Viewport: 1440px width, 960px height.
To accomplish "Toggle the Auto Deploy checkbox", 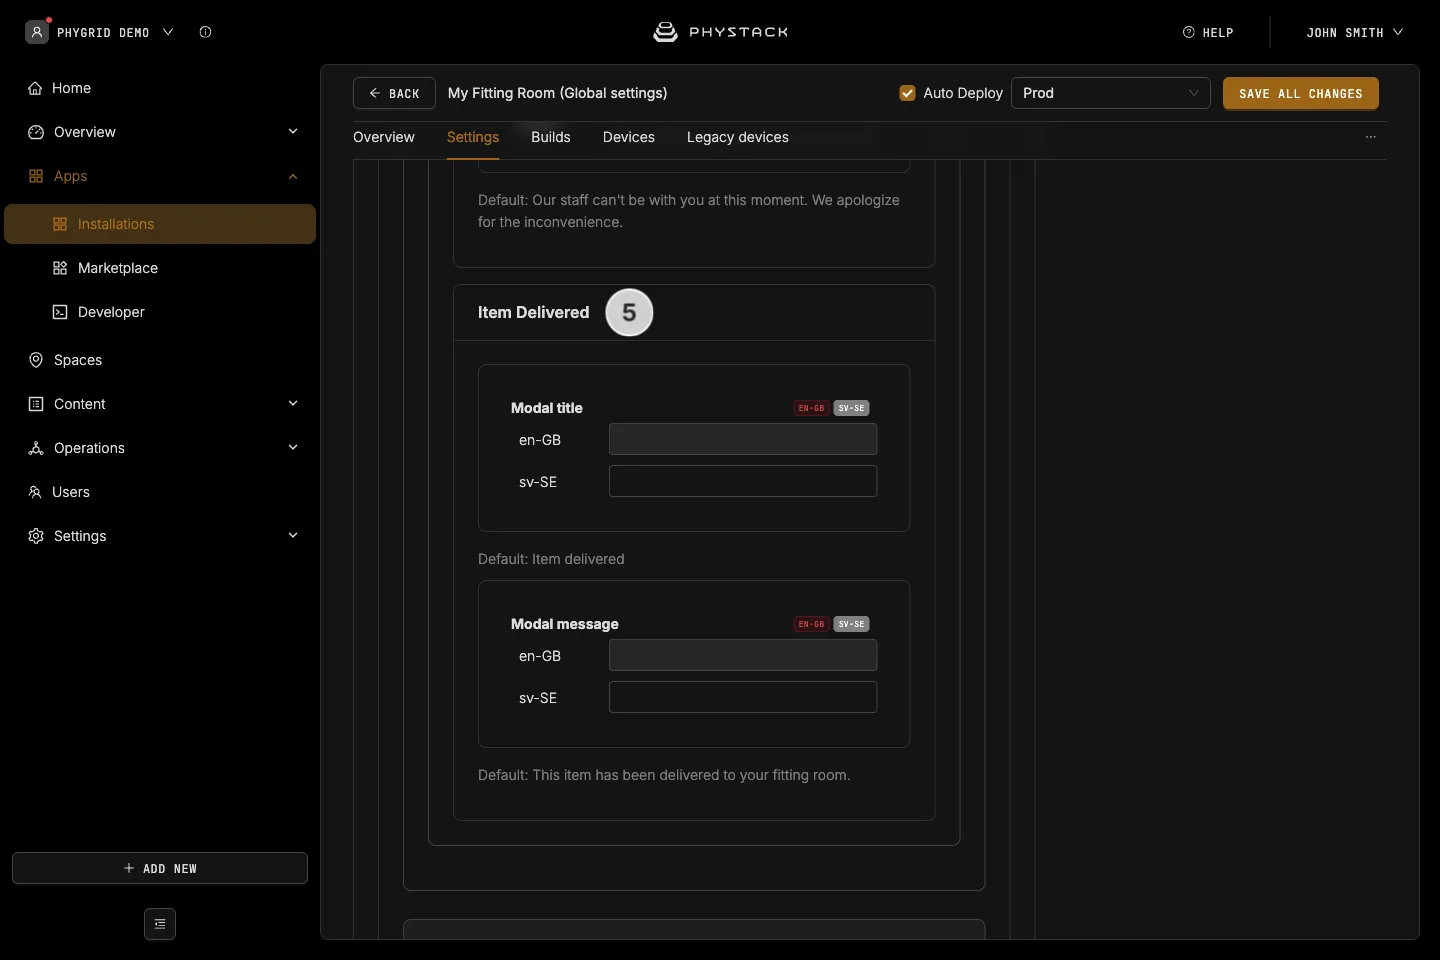I will 908,93.
